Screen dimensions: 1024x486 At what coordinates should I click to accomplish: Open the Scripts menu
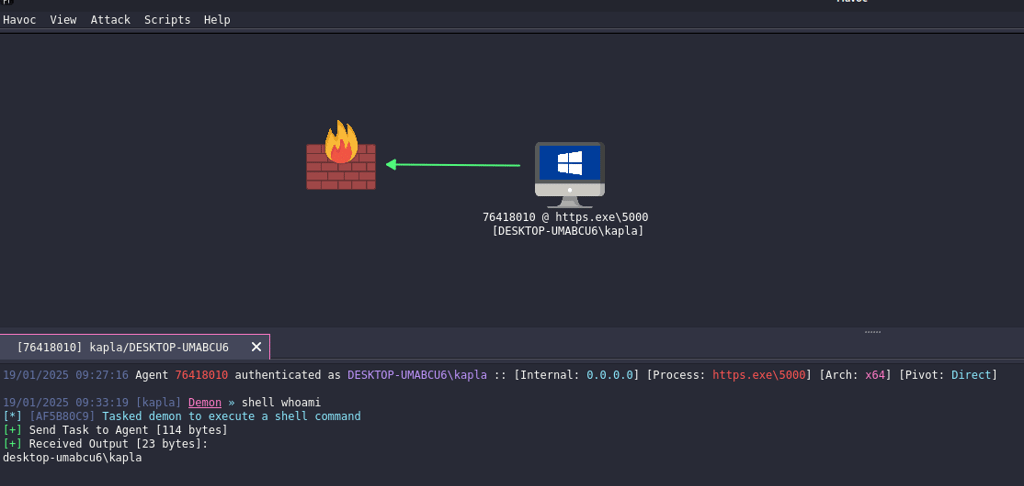click(167, 20)
